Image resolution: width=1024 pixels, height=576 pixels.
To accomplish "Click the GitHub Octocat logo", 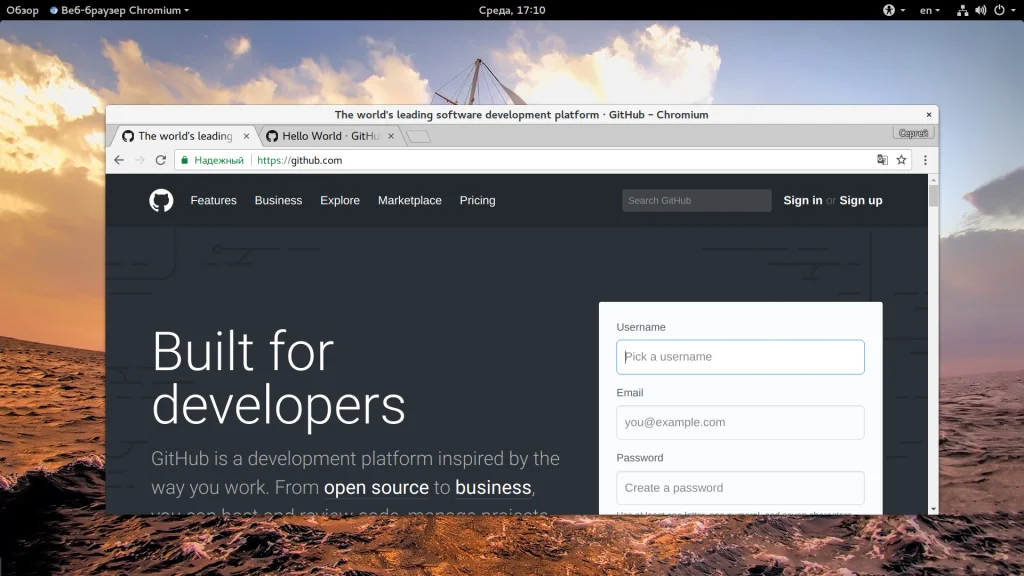I will 161,201.
